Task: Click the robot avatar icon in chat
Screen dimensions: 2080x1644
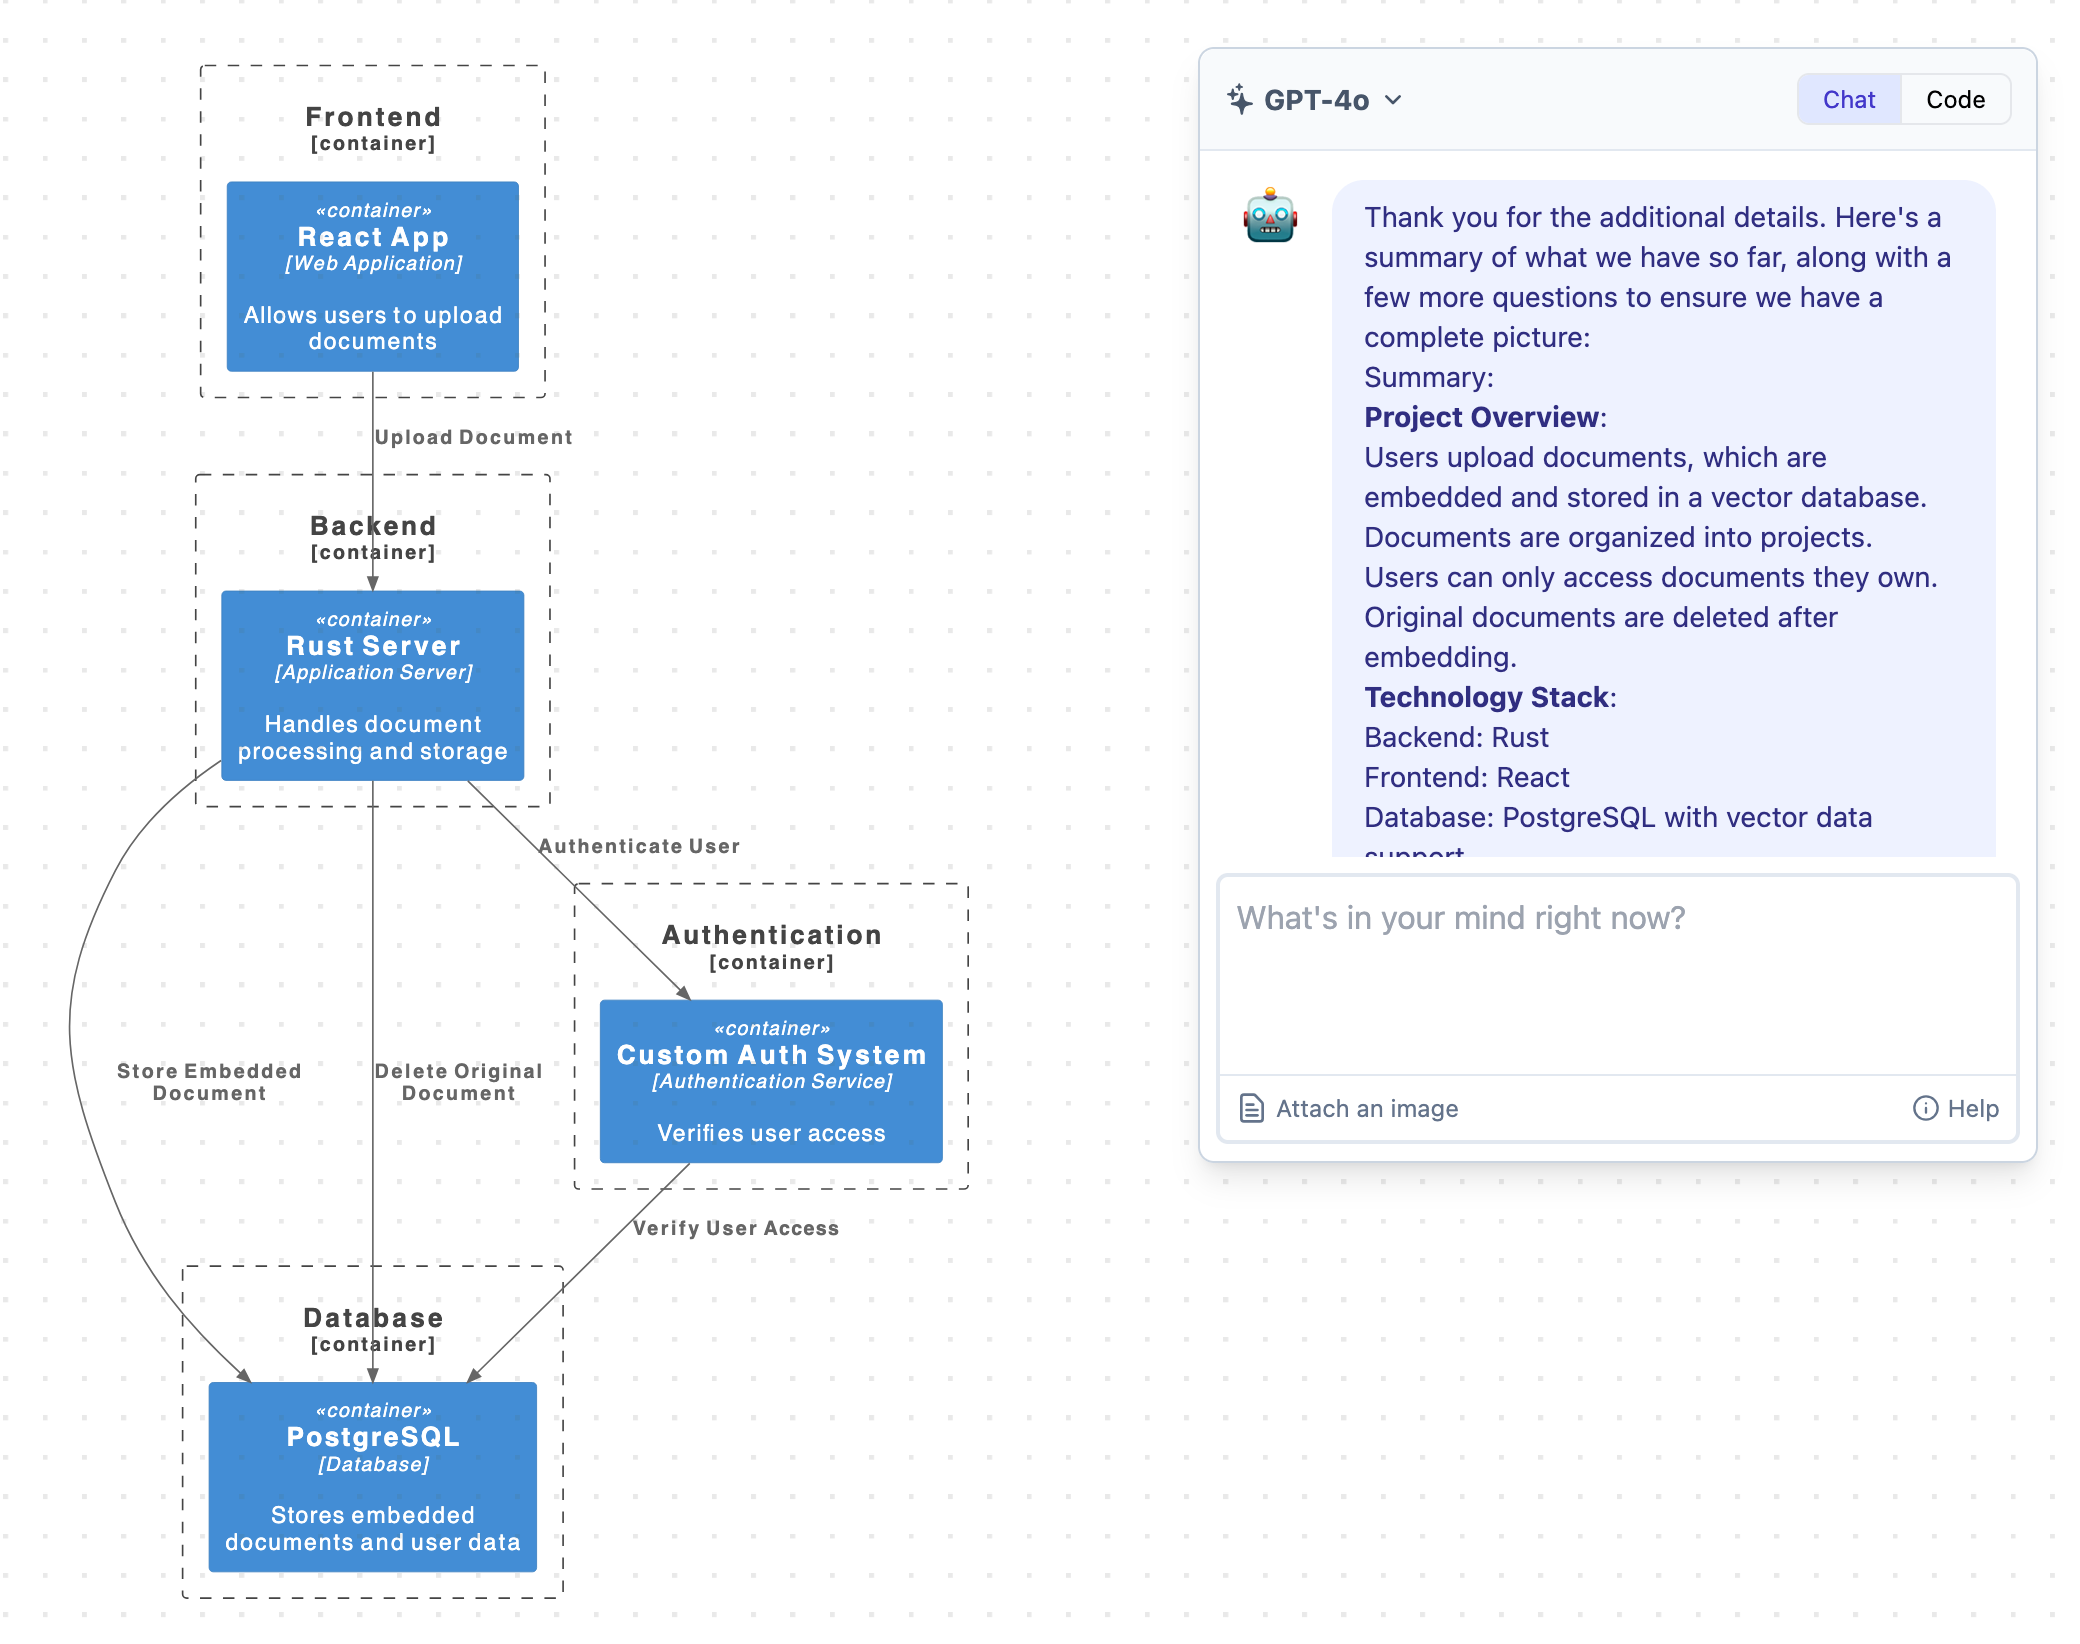Action: click(x=1271, y=214)
